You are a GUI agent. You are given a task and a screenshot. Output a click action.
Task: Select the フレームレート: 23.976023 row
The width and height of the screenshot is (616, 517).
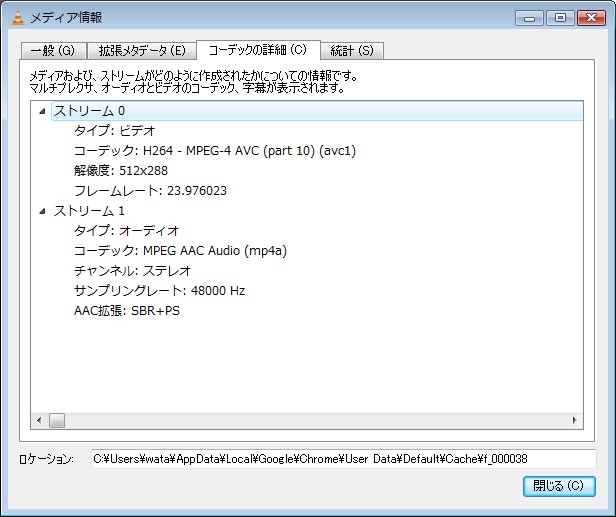coord(150,191)
